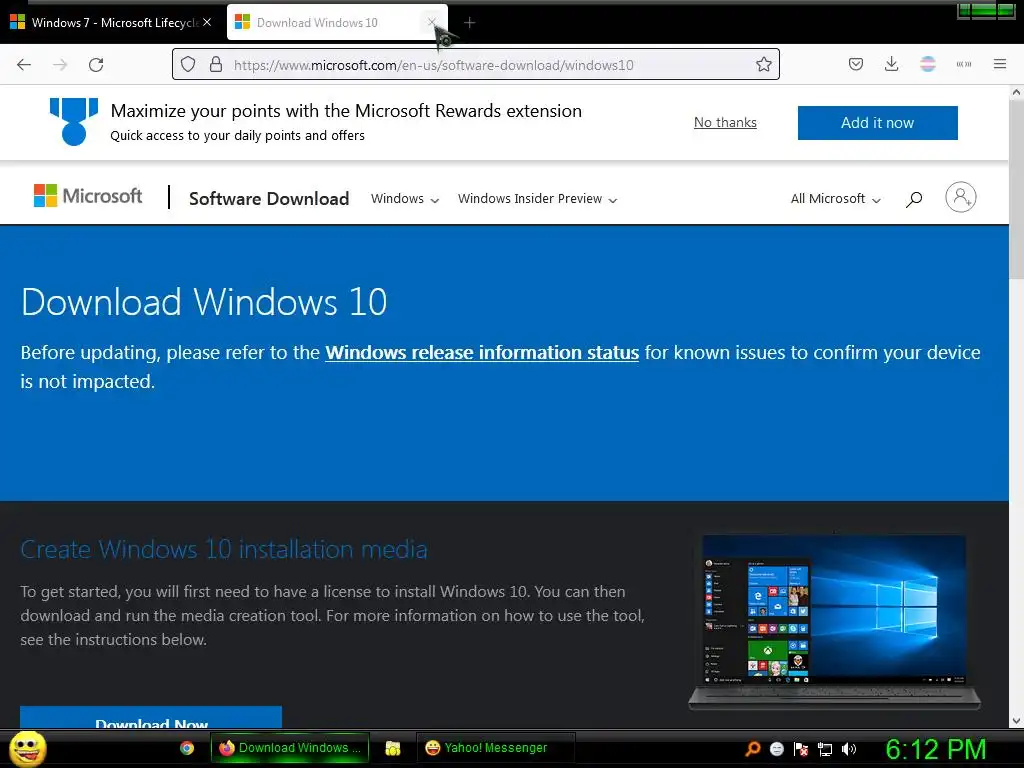Click the white round tray icon
The image size is (1024, 768).
point(776,749)
